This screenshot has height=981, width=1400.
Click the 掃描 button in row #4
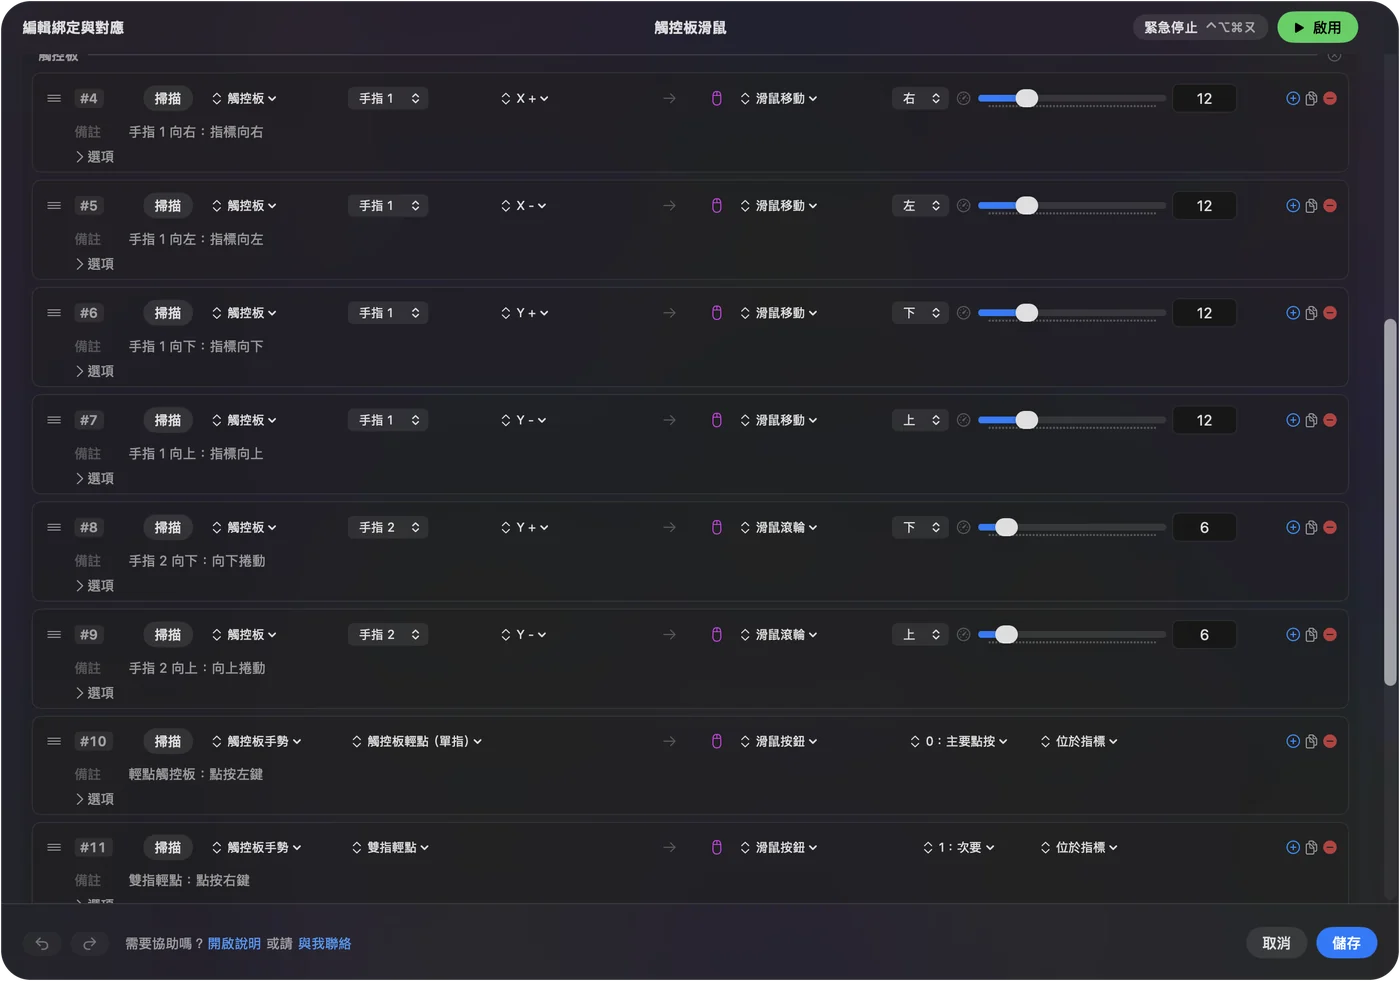pos(168,99)
